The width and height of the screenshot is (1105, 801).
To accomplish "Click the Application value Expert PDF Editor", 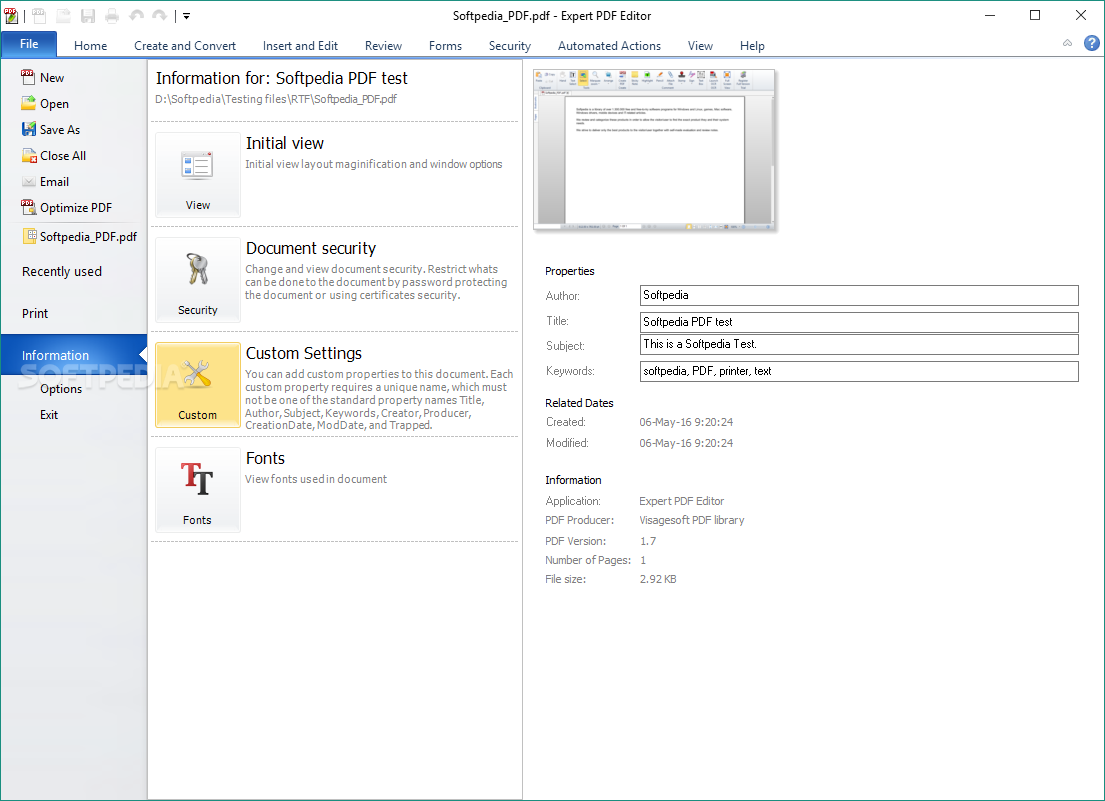I will tap(681, 501).
